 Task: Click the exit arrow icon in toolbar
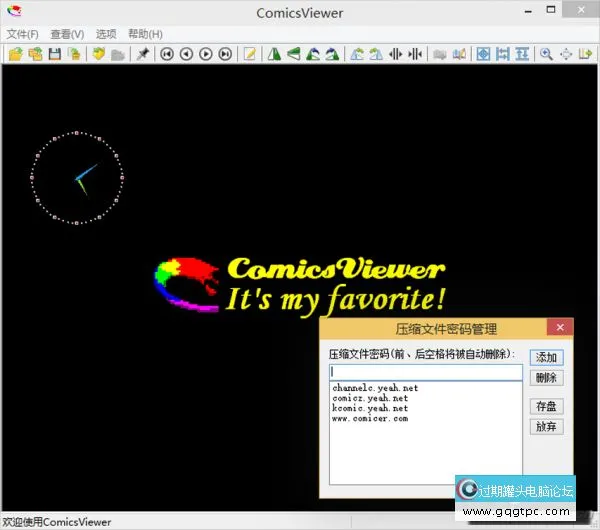coord(585,54)
